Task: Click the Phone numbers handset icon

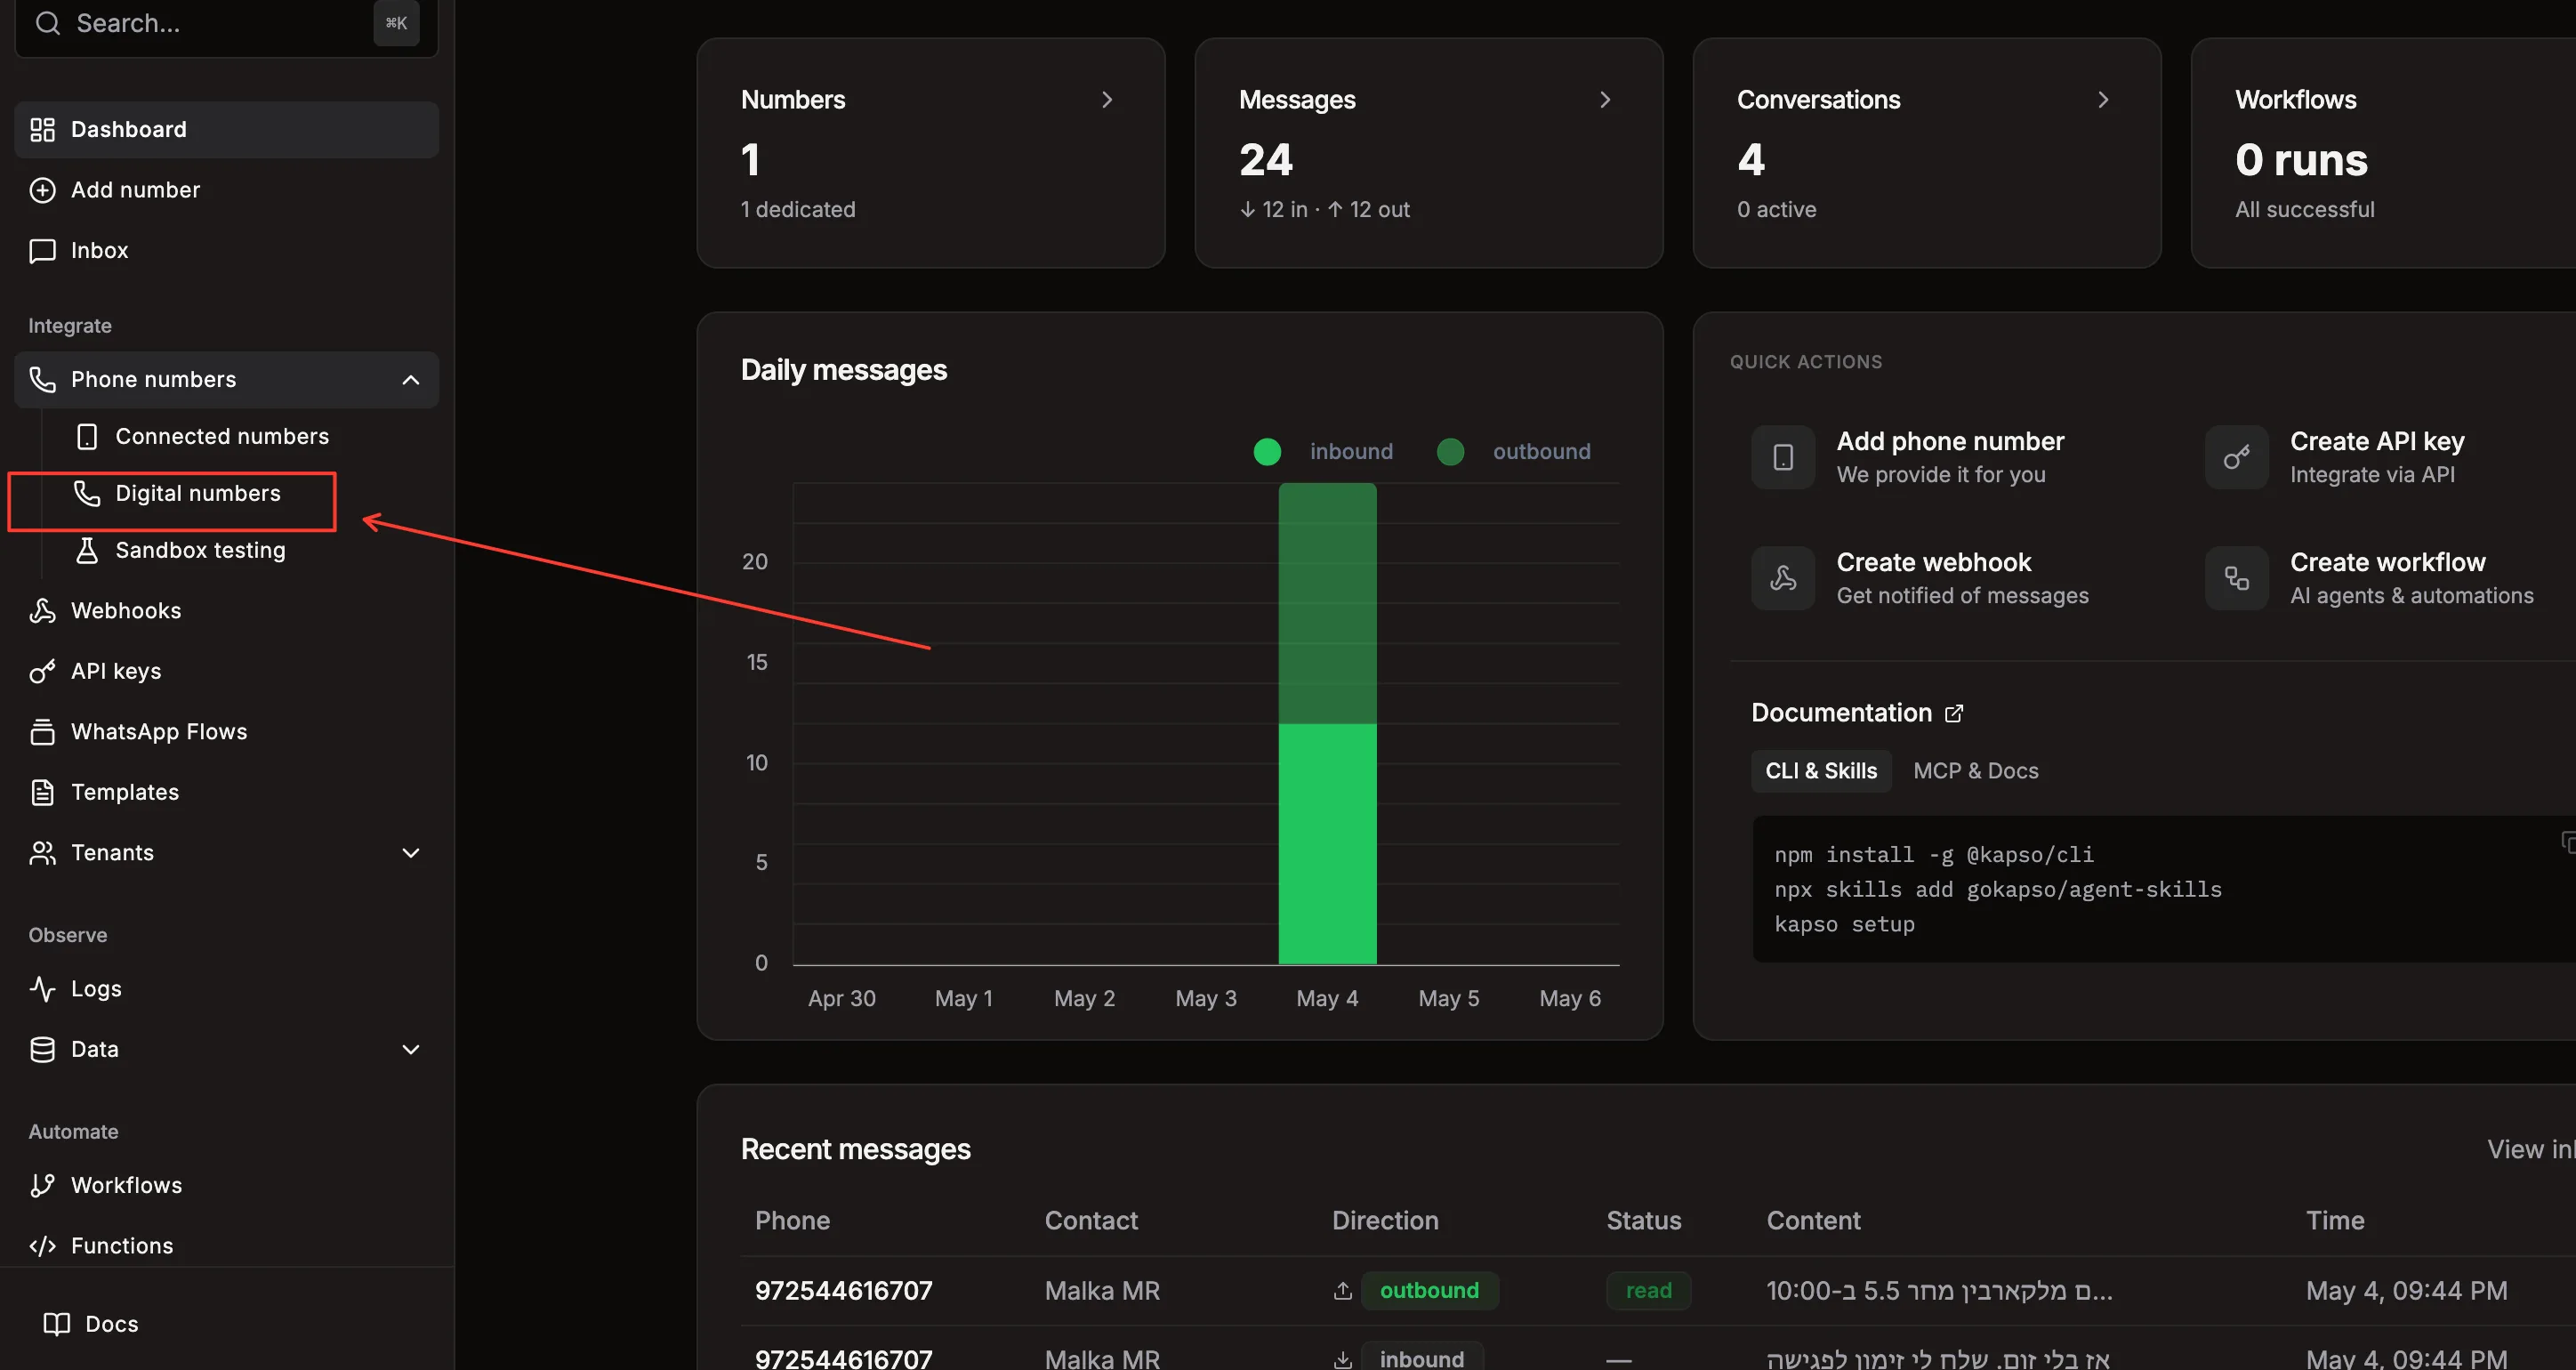Action: click(x=42, y=380)
